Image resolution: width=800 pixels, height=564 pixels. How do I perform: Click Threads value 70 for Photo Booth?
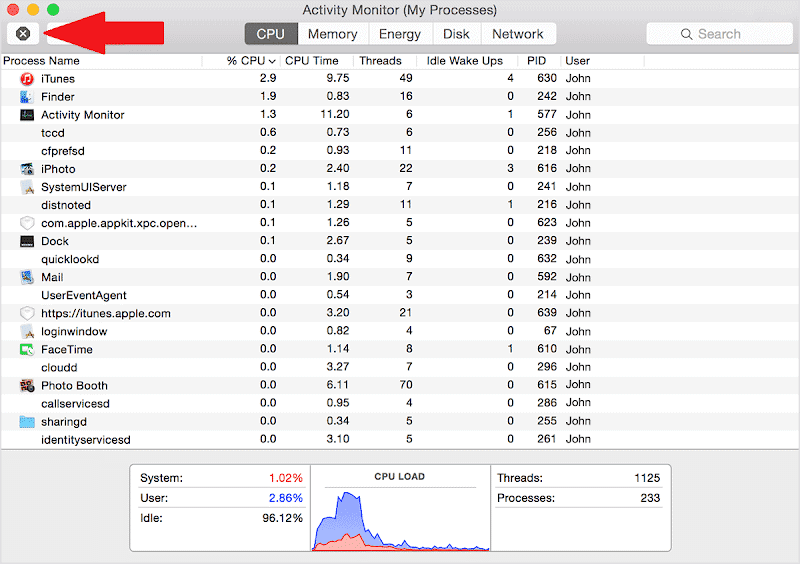click(x=406, y=385)
